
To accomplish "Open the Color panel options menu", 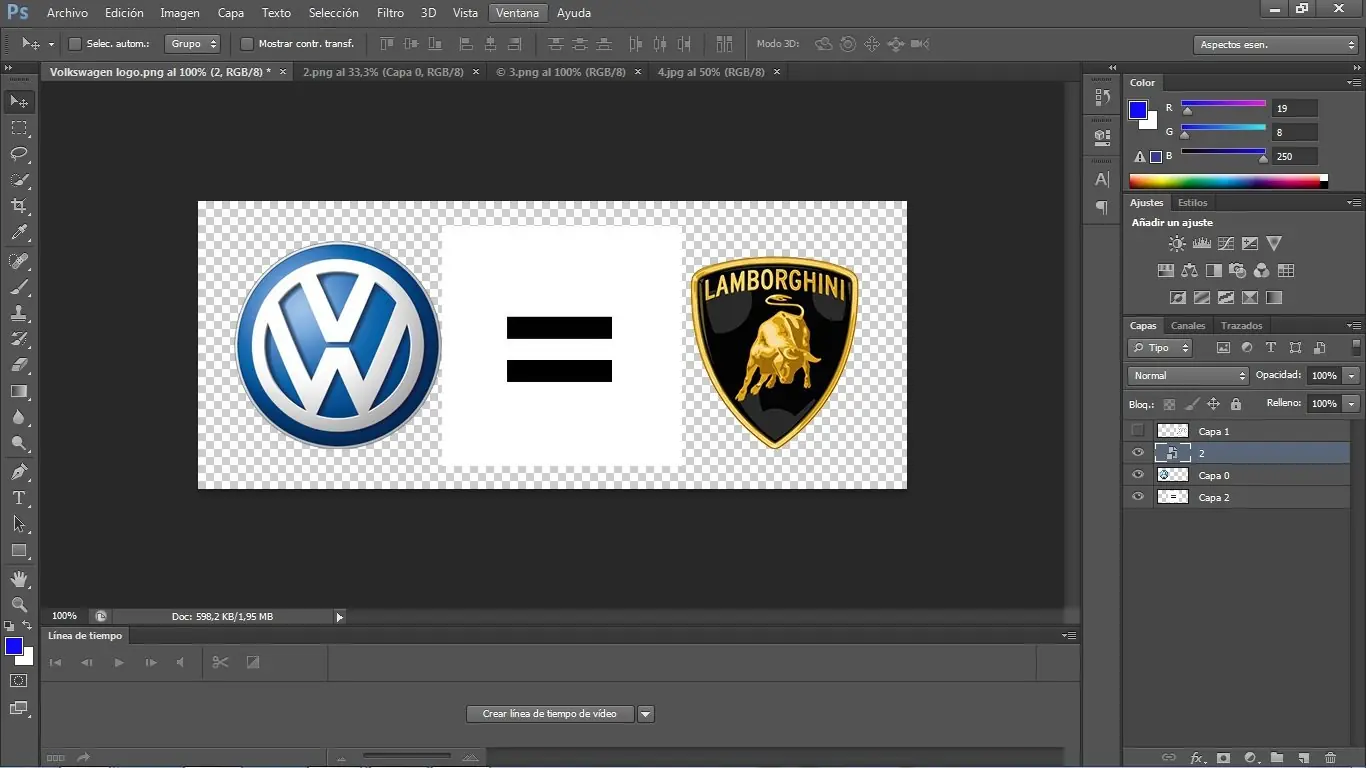I will (1353, 82).
